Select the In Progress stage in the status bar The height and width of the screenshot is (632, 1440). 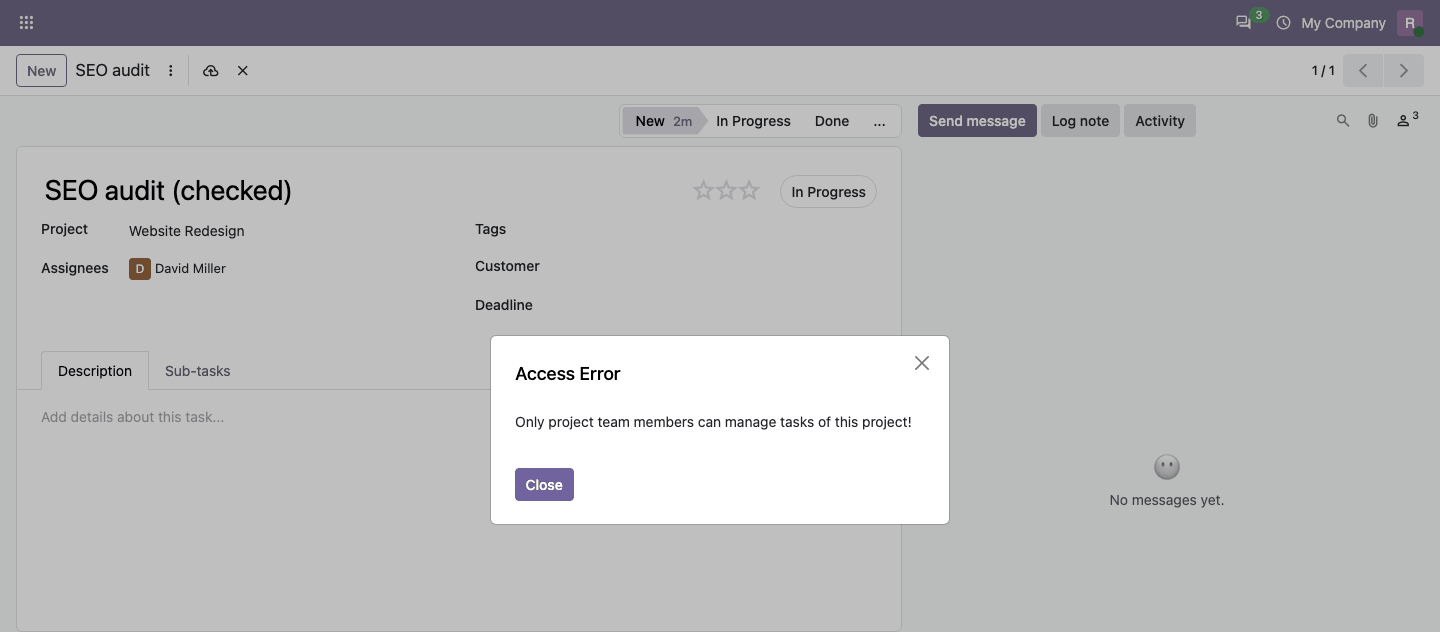[753, 121]
